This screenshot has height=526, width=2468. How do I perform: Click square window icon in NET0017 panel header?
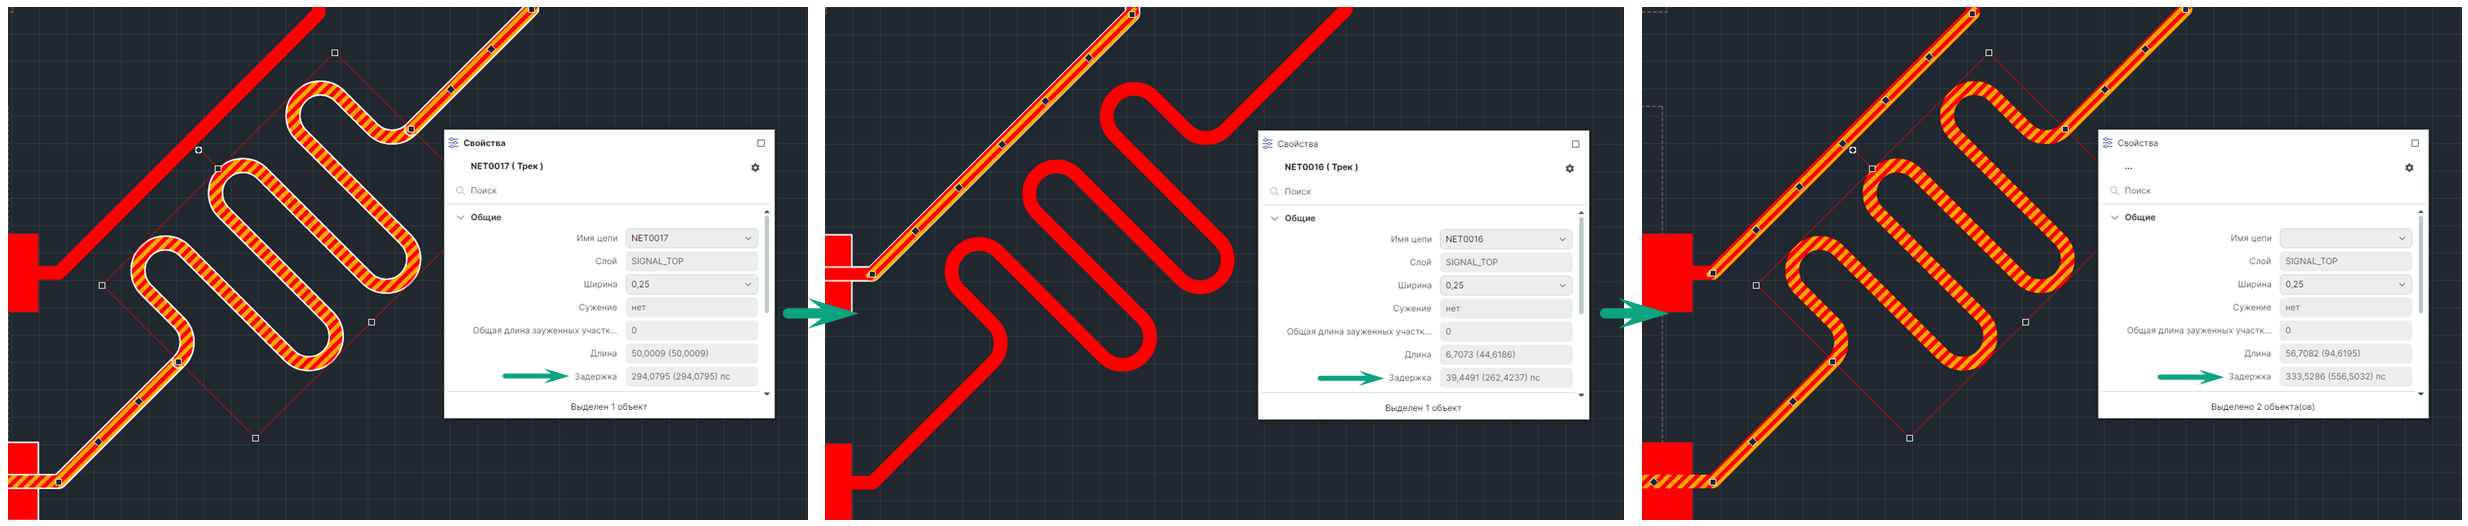click(761, 143)
